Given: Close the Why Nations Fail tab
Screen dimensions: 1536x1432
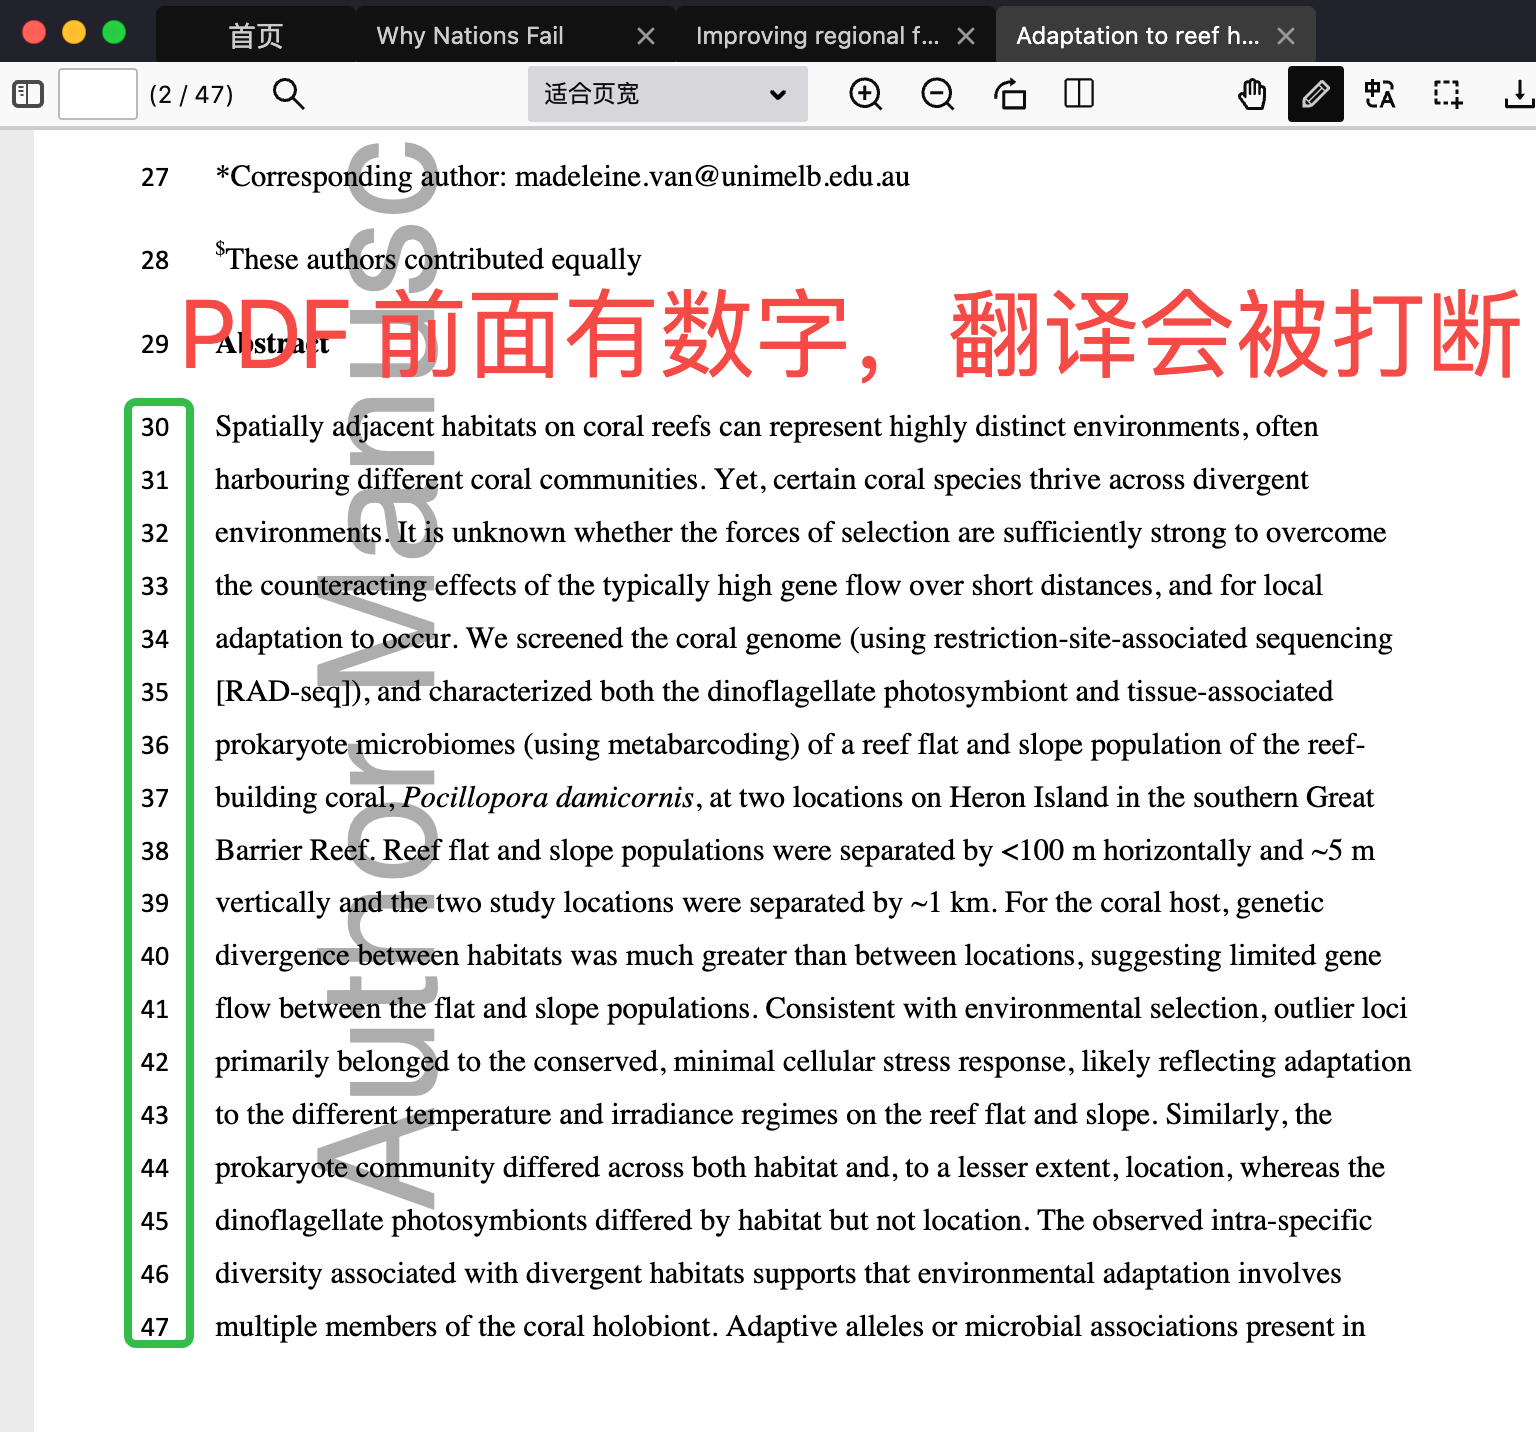Looking at the screenshot, I should pos(646,36).
